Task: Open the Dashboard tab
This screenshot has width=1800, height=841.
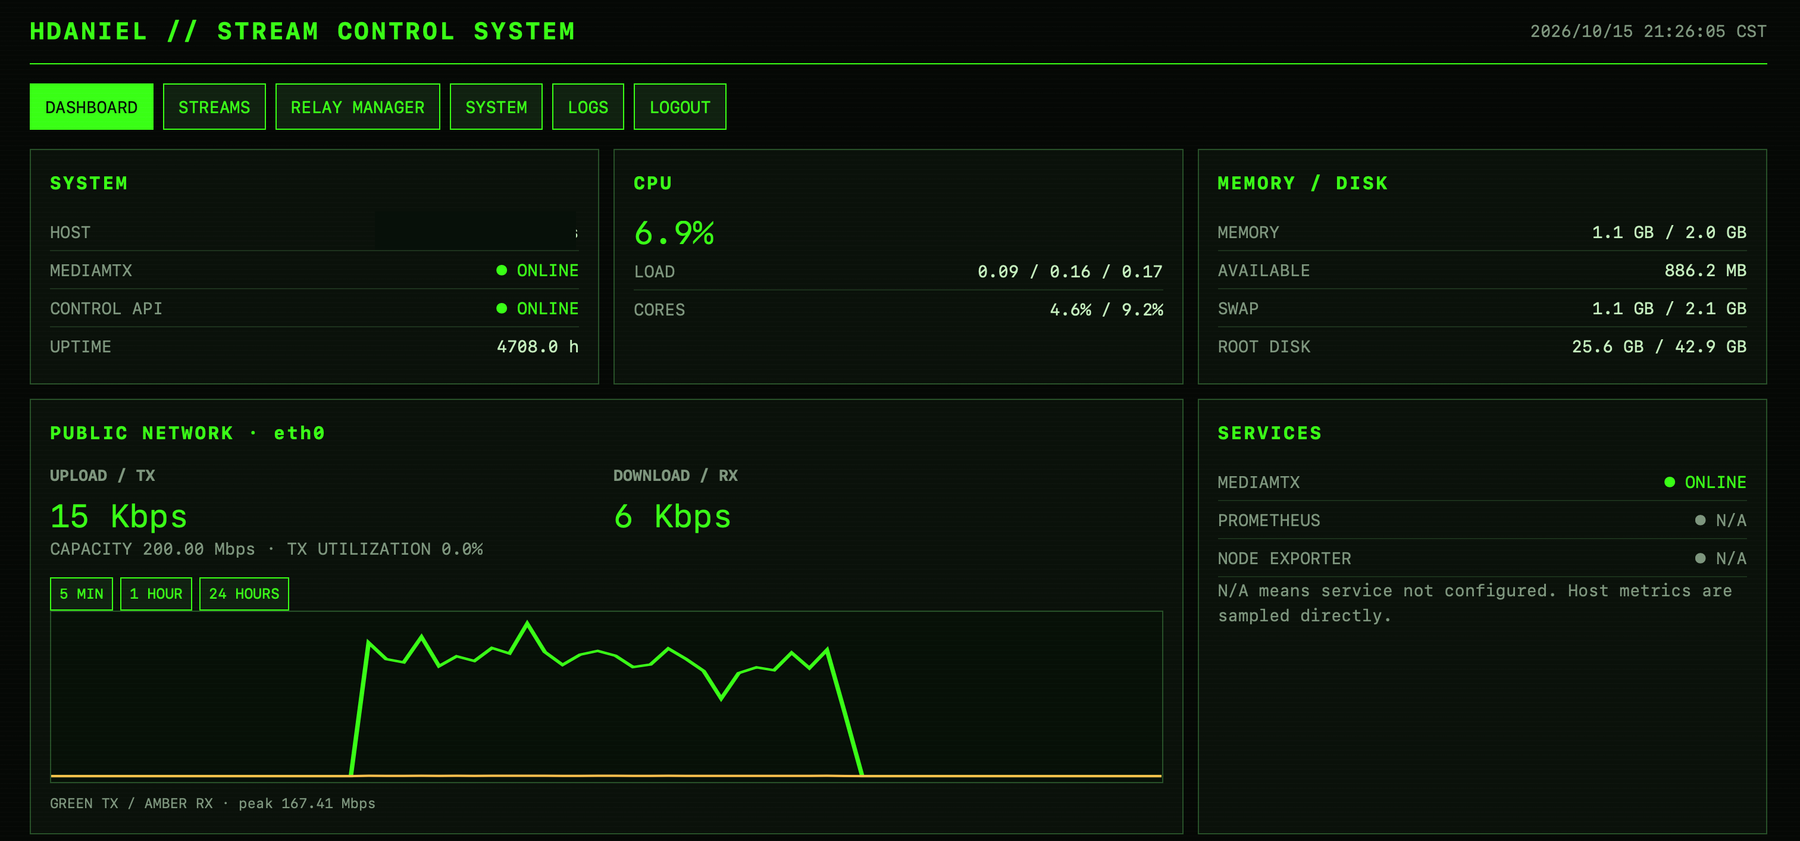Action: tap(91, 107)
